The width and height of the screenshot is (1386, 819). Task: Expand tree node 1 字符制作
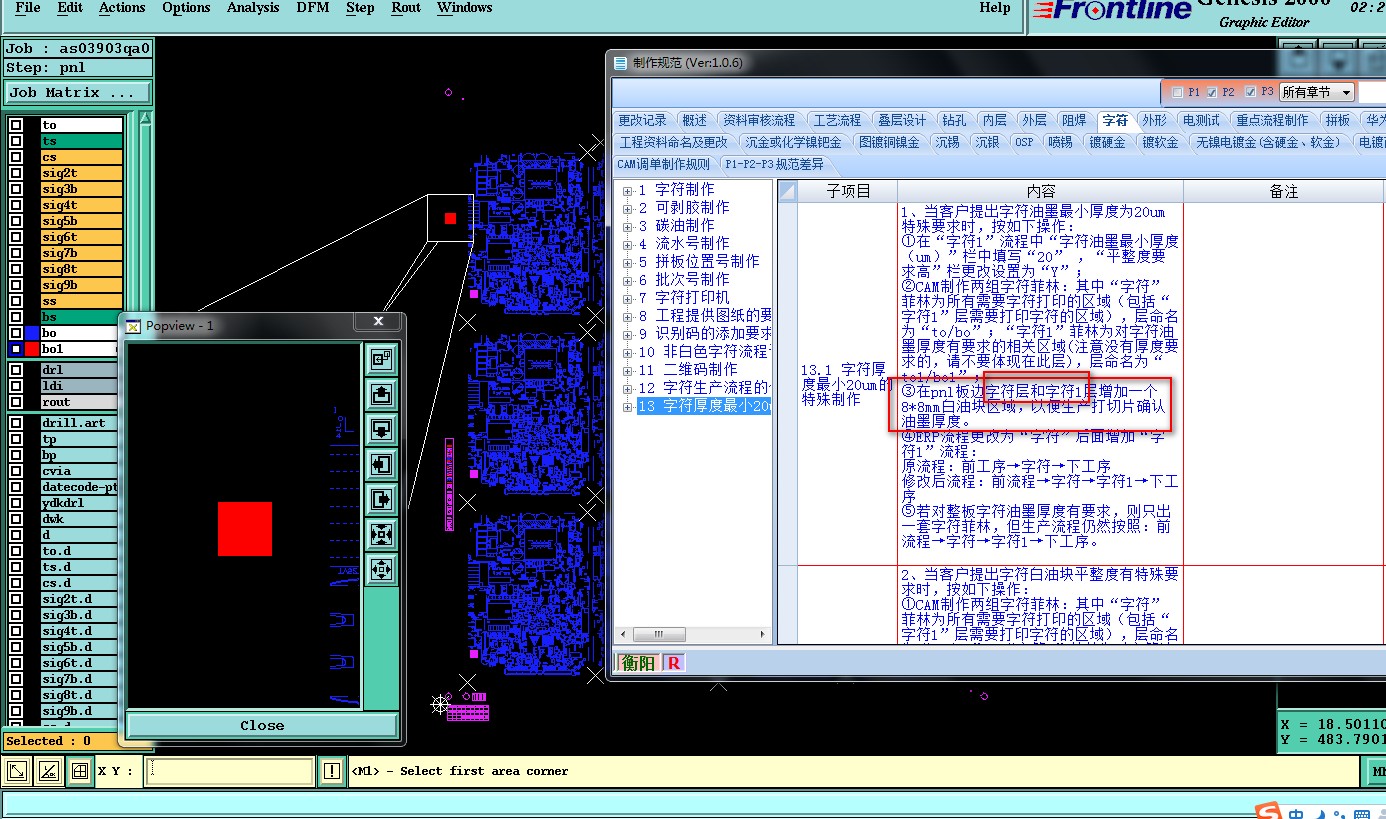click(x=627, y=191)
